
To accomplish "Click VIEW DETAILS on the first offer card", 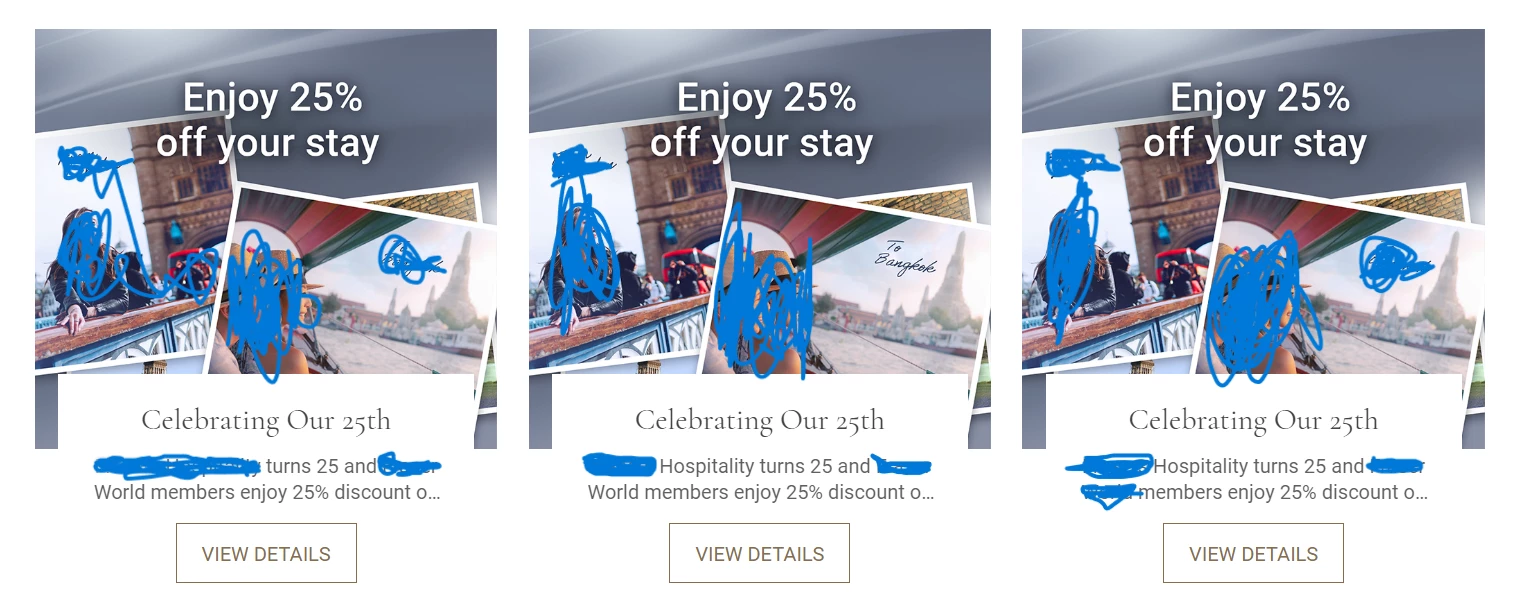I will 266,553.
